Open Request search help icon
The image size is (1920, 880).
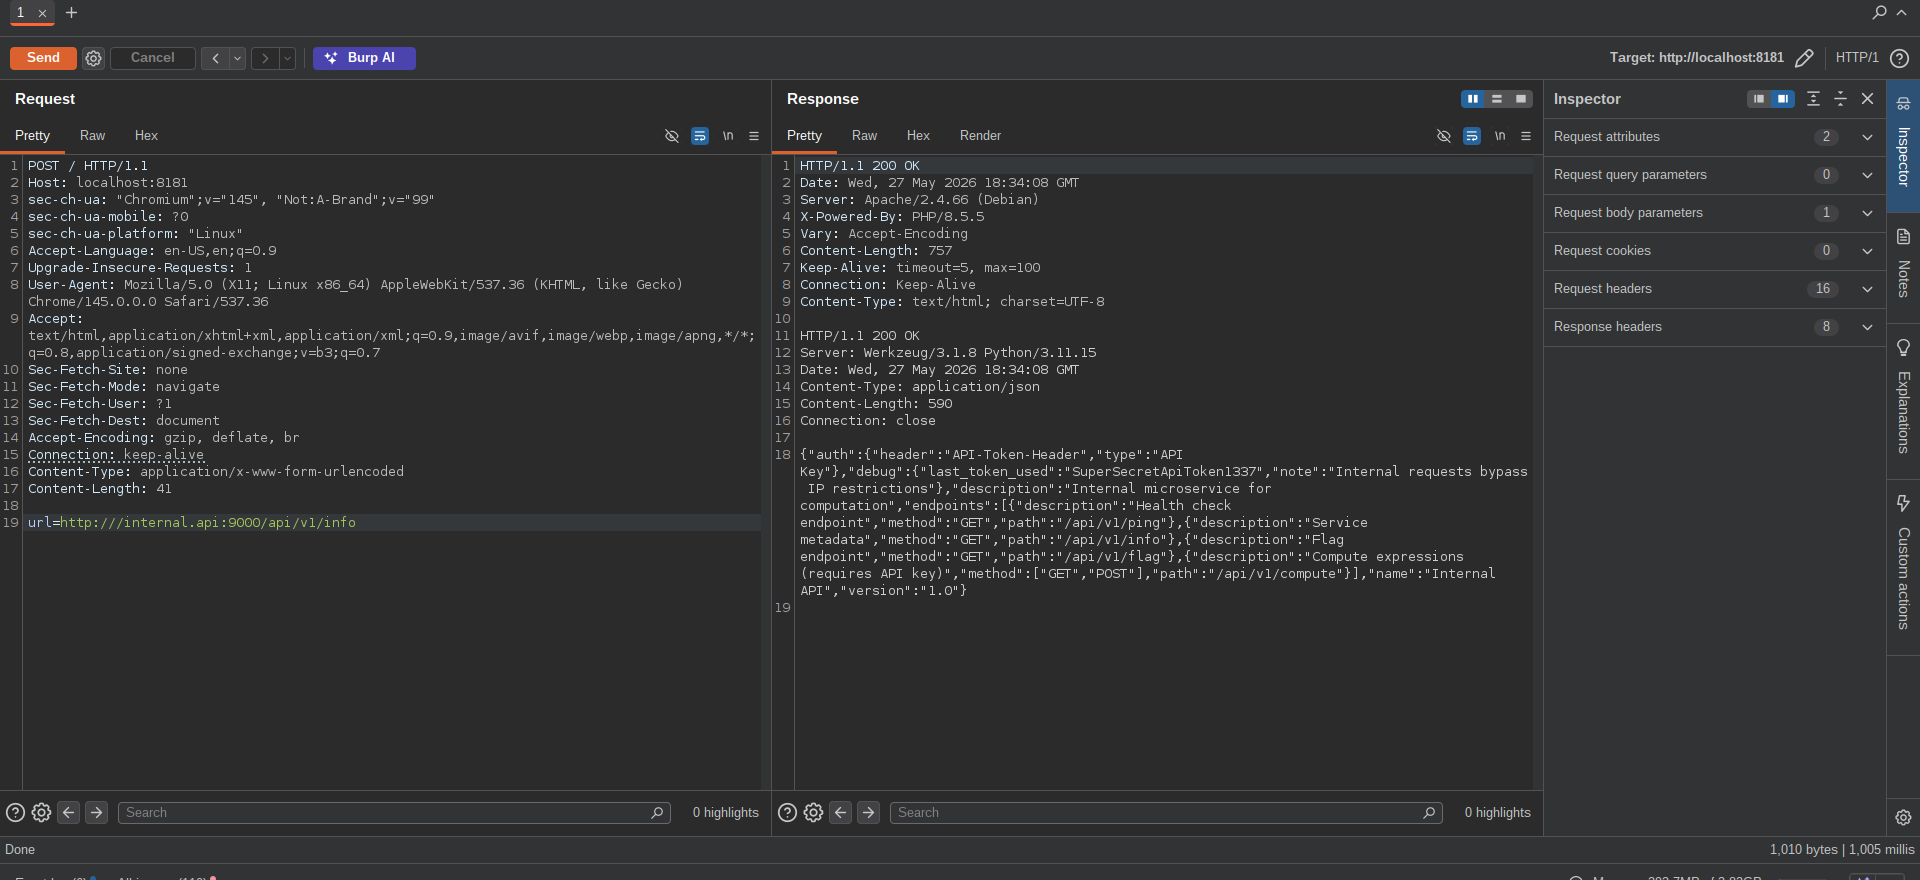click(x=15, y=813)
